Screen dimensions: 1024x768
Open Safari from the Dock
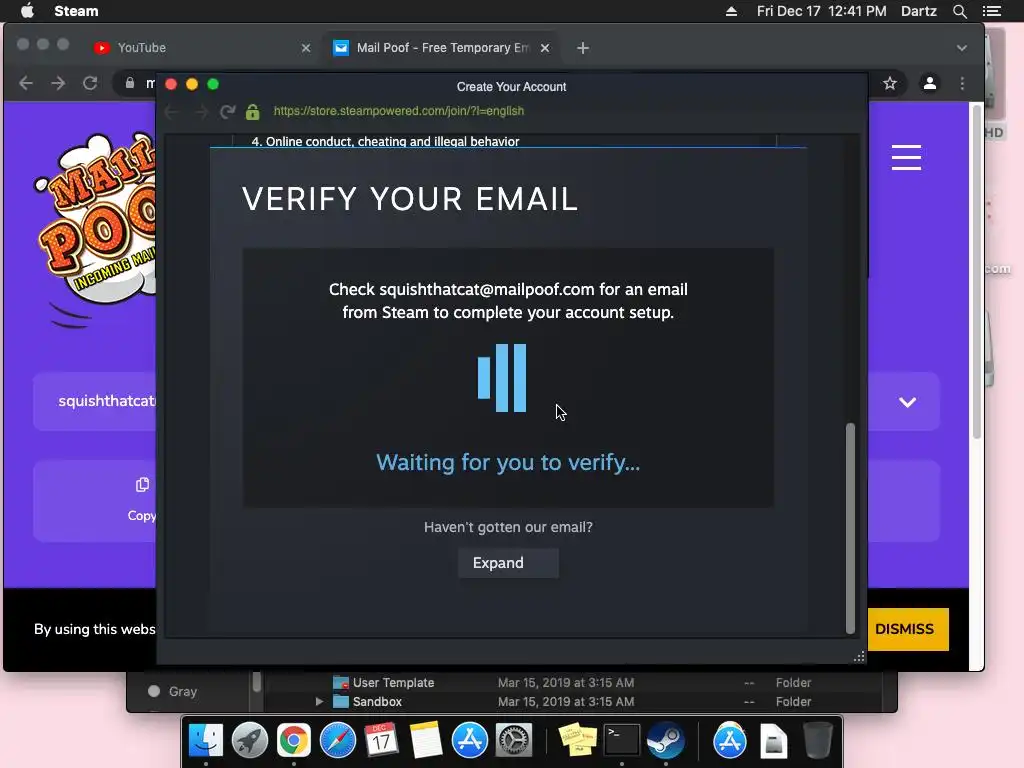[x=338, y=740]
